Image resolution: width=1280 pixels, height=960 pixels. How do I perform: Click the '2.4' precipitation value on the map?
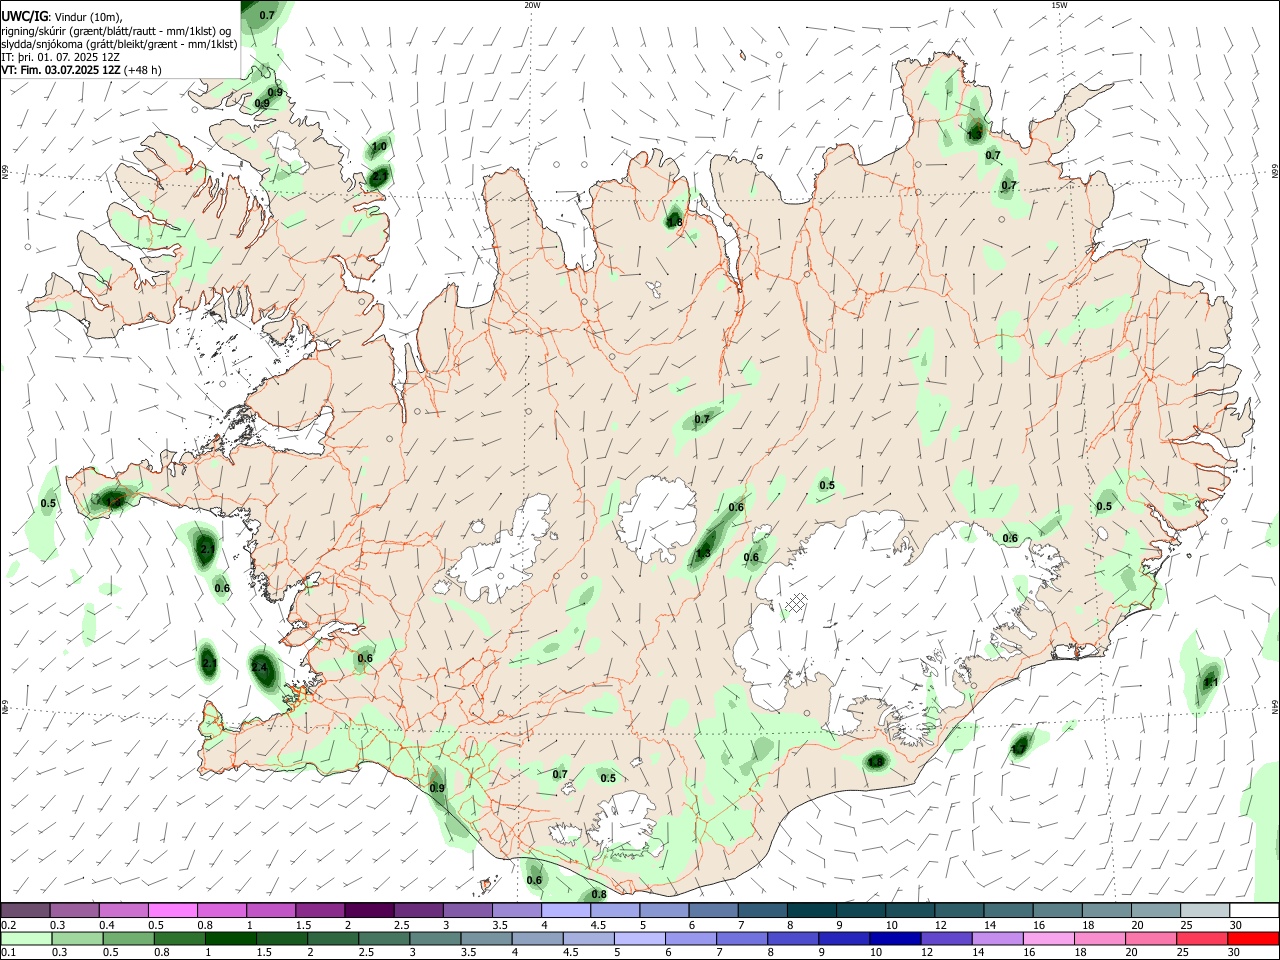click(260, 667)
